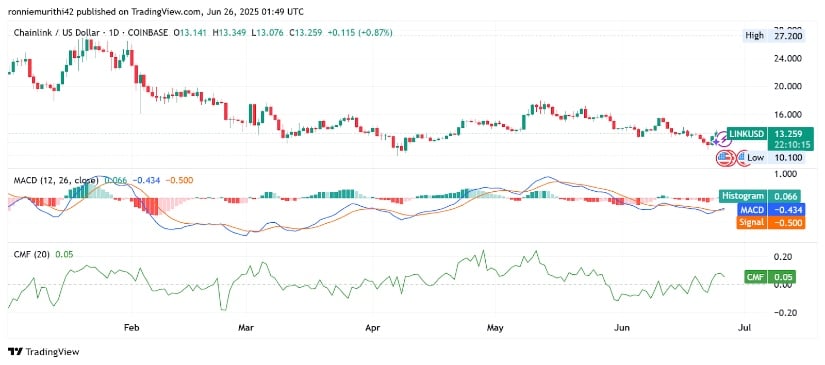Click the Apr label on time axis
The width and height of the screenshot is (825, 365).
tap(373, 328)
